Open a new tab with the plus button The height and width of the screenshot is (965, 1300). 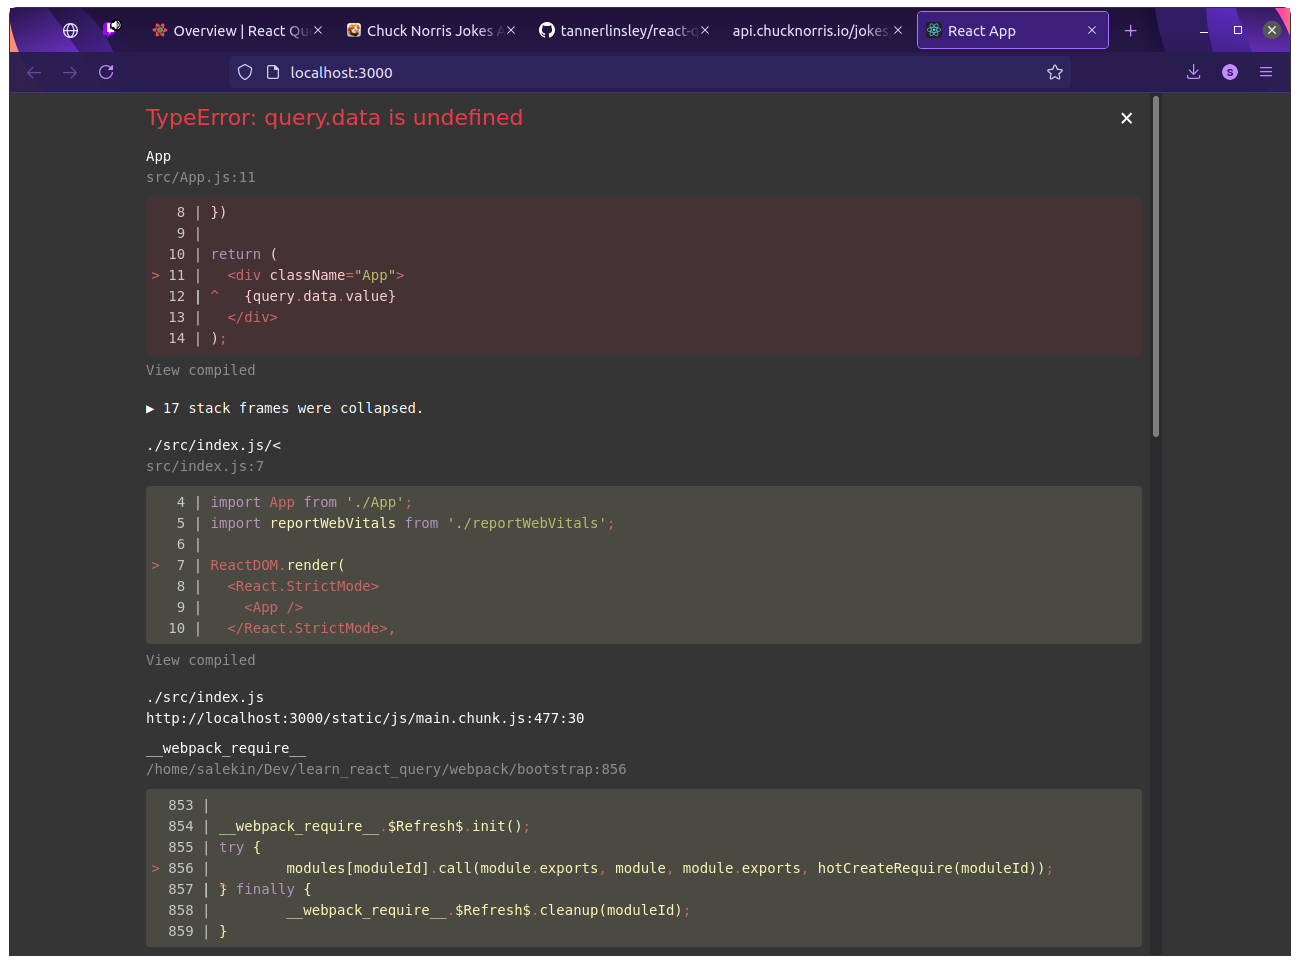1130,30
